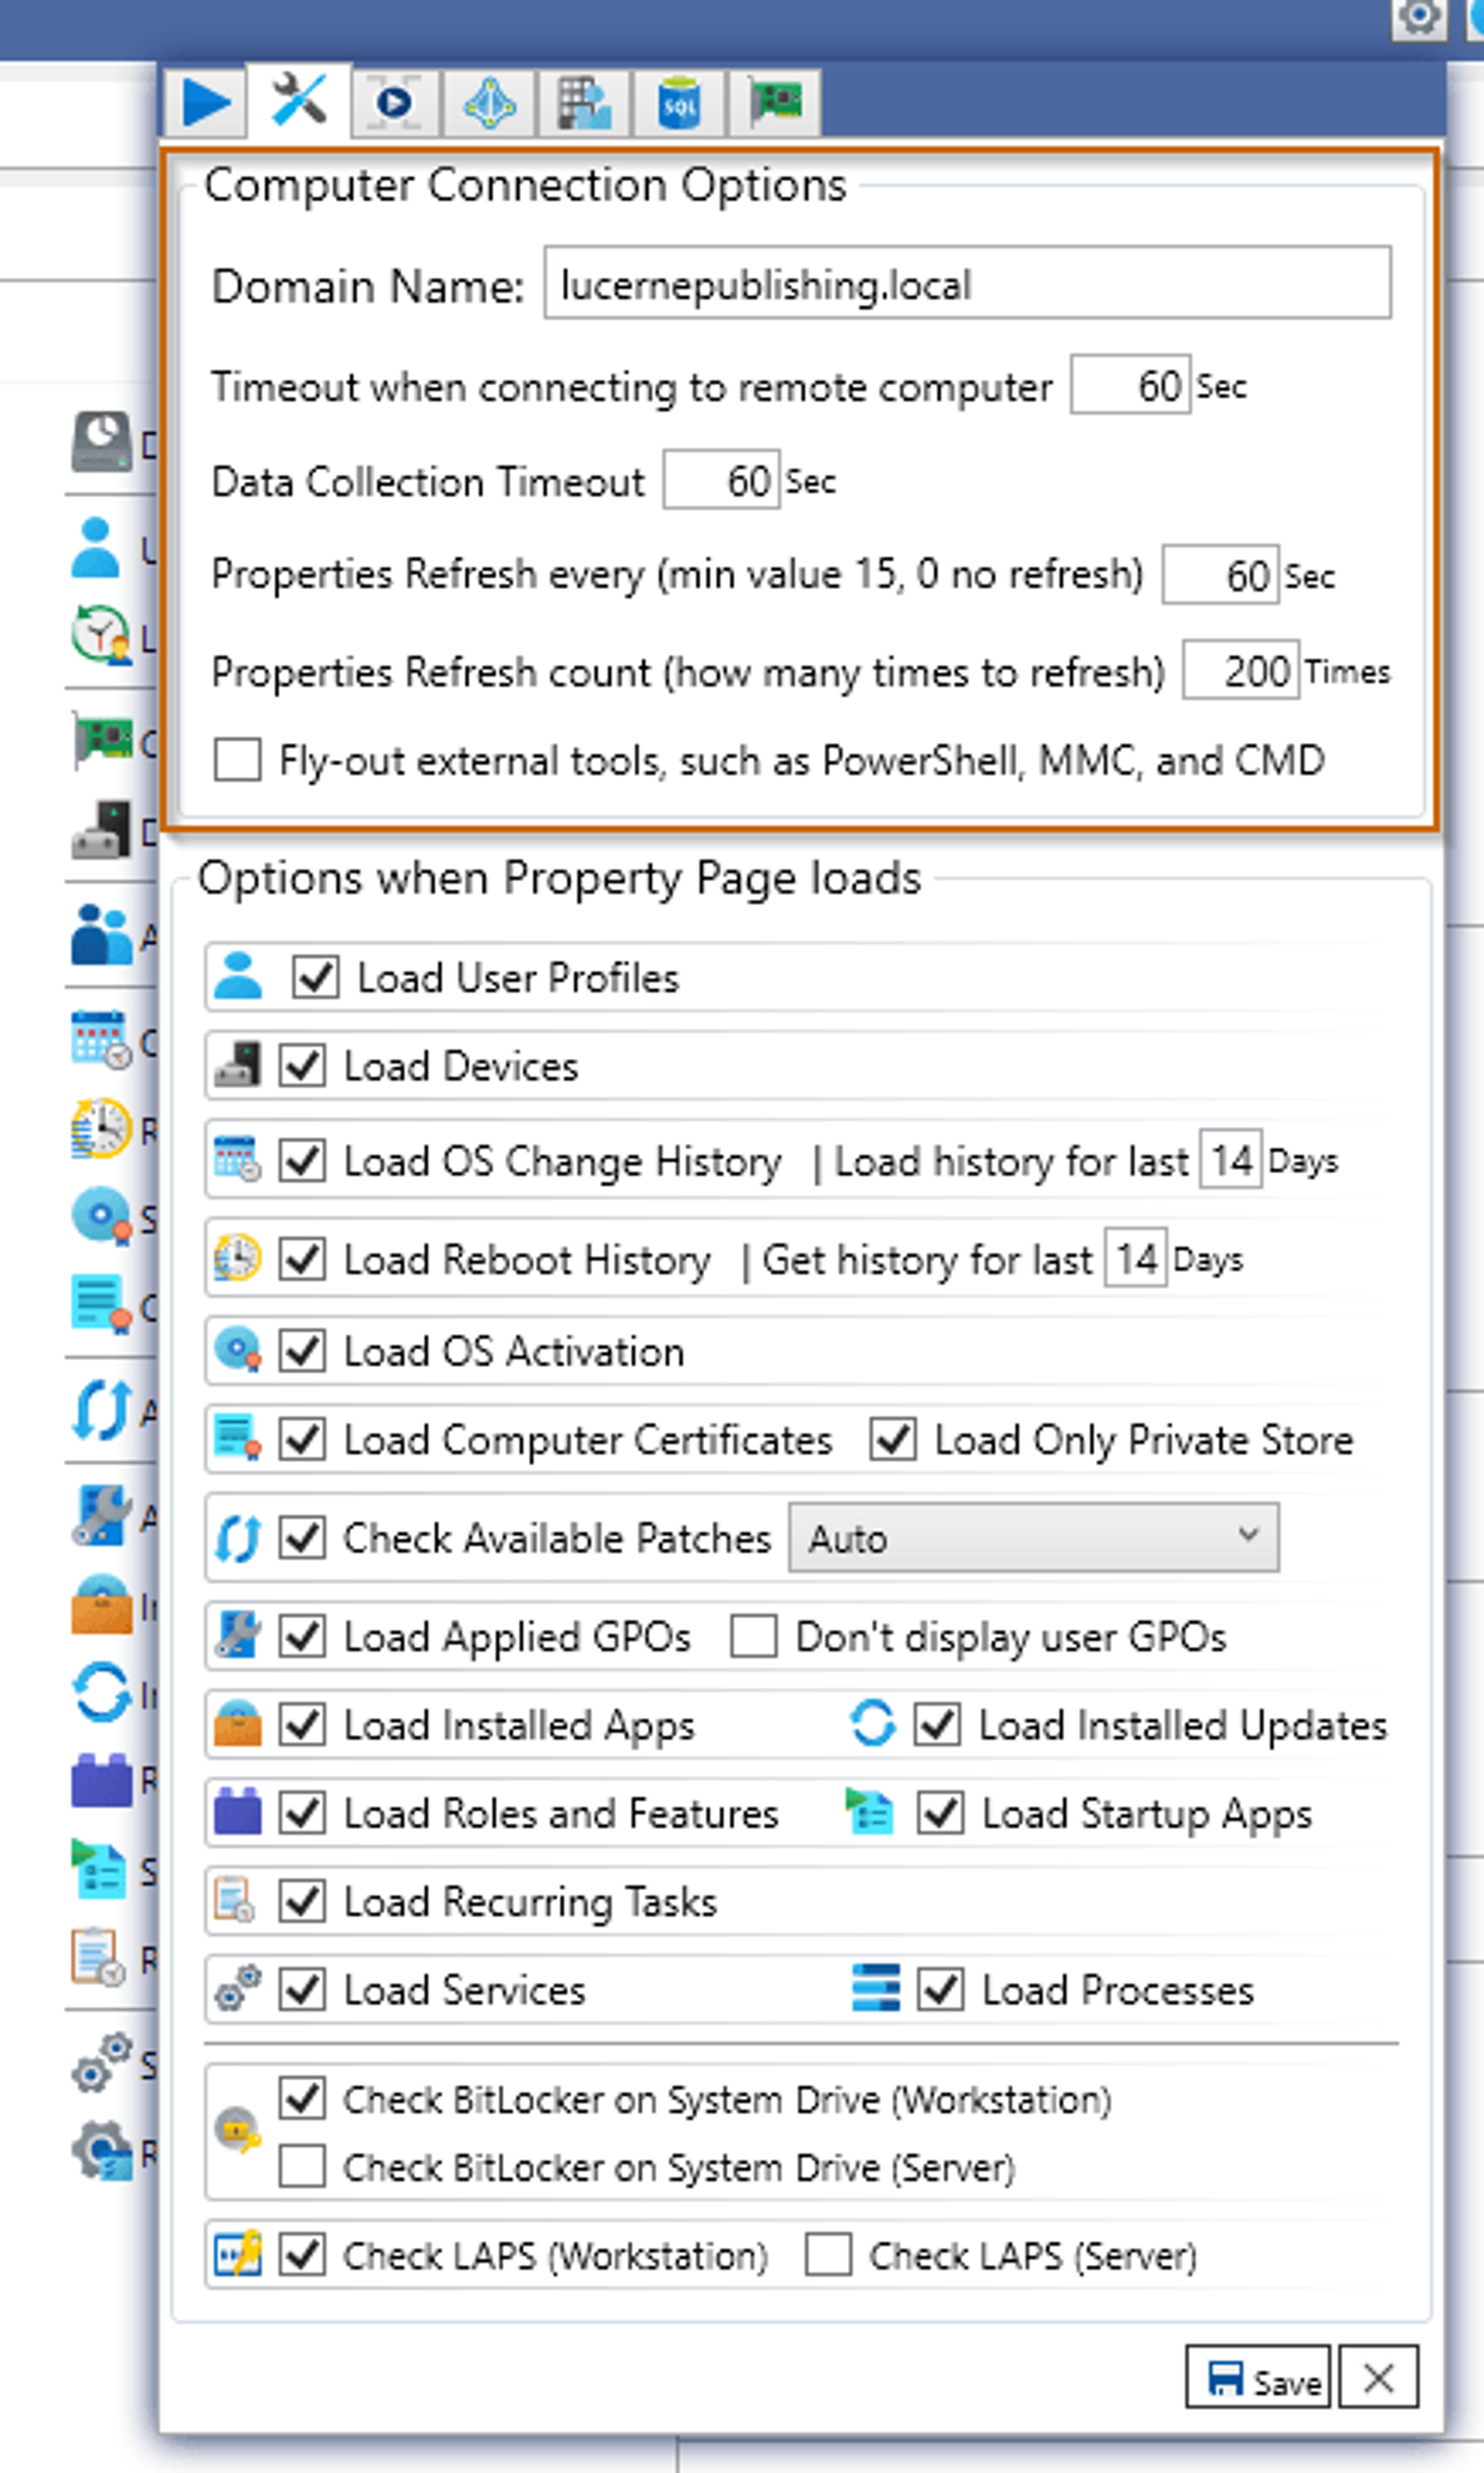Click the flagged list icon beside Startup Apps
This screenshot has height=2473, width=1484.
(869, 1811)
